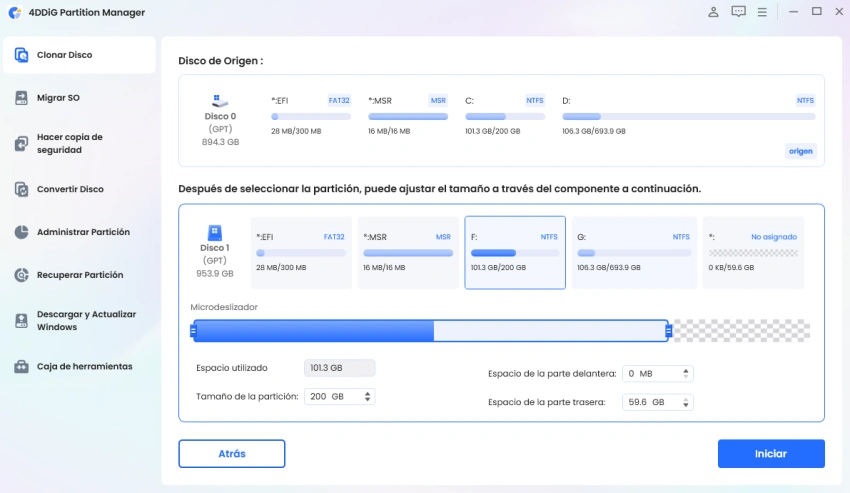Open Recuperar Partición menu
This screenshot has height=493, width=850.
(79, 275)
